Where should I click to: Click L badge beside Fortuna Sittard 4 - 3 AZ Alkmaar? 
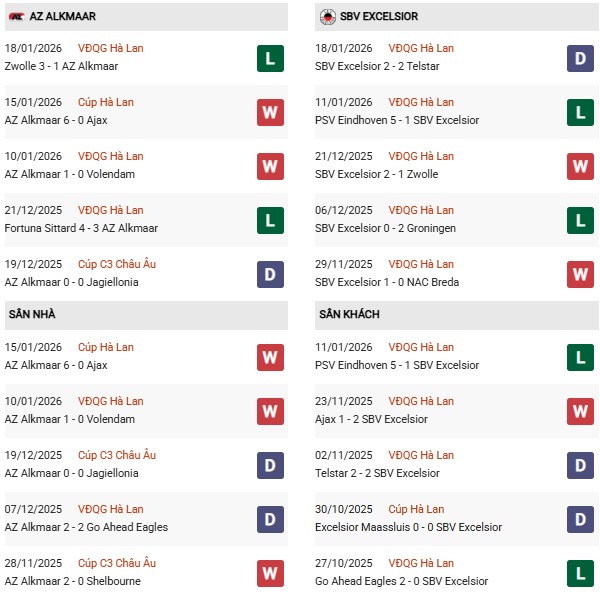tap(269, 220)
